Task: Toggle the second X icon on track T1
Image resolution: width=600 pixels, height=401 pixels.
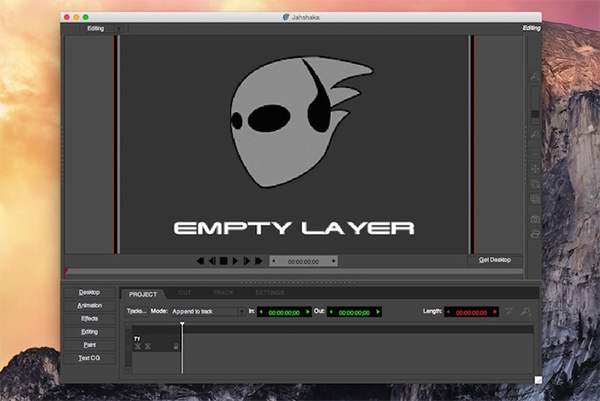Action: [147, 346]
